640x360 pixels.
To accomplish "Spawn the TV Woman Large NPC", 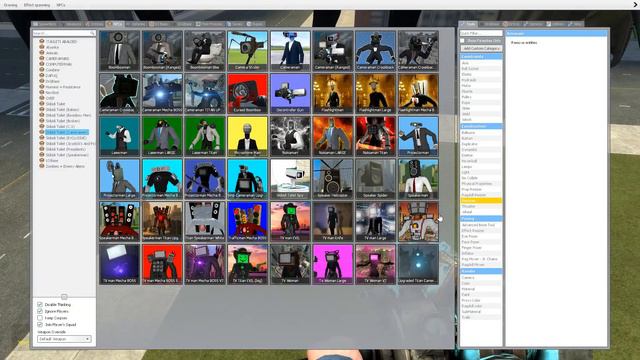I will pos(333,264).
